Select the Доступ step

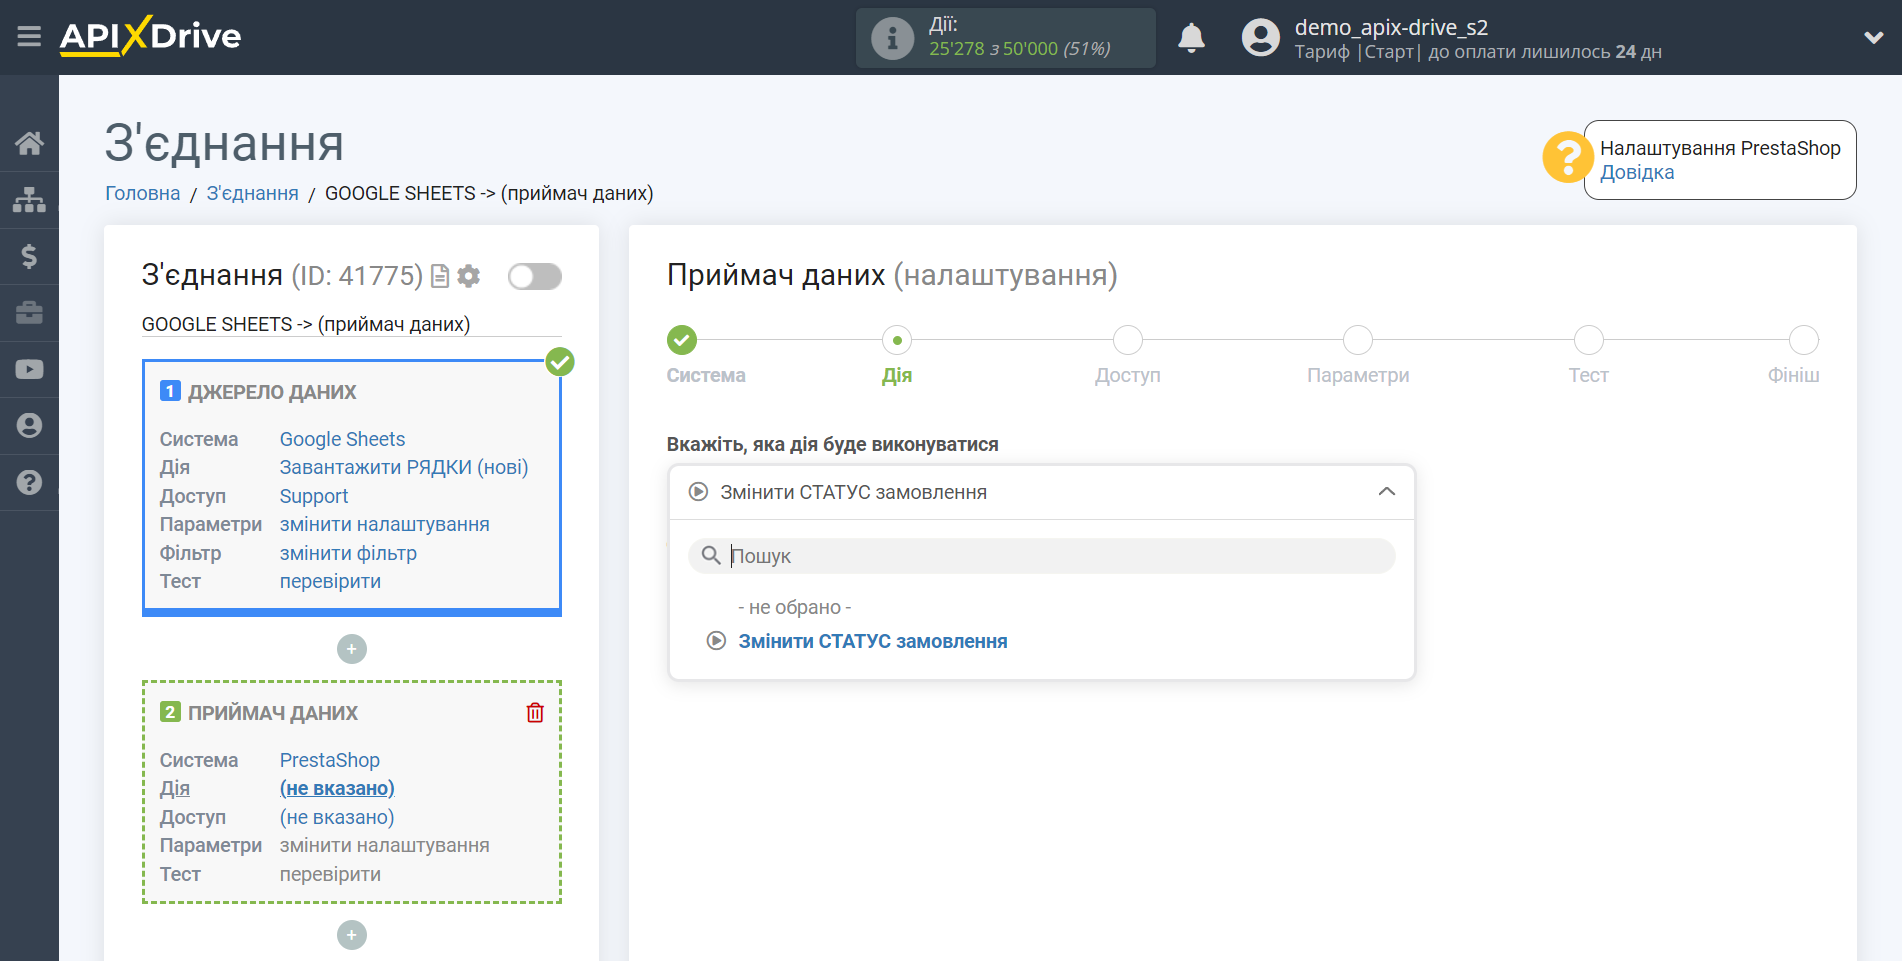click(x=1128, y=340)
